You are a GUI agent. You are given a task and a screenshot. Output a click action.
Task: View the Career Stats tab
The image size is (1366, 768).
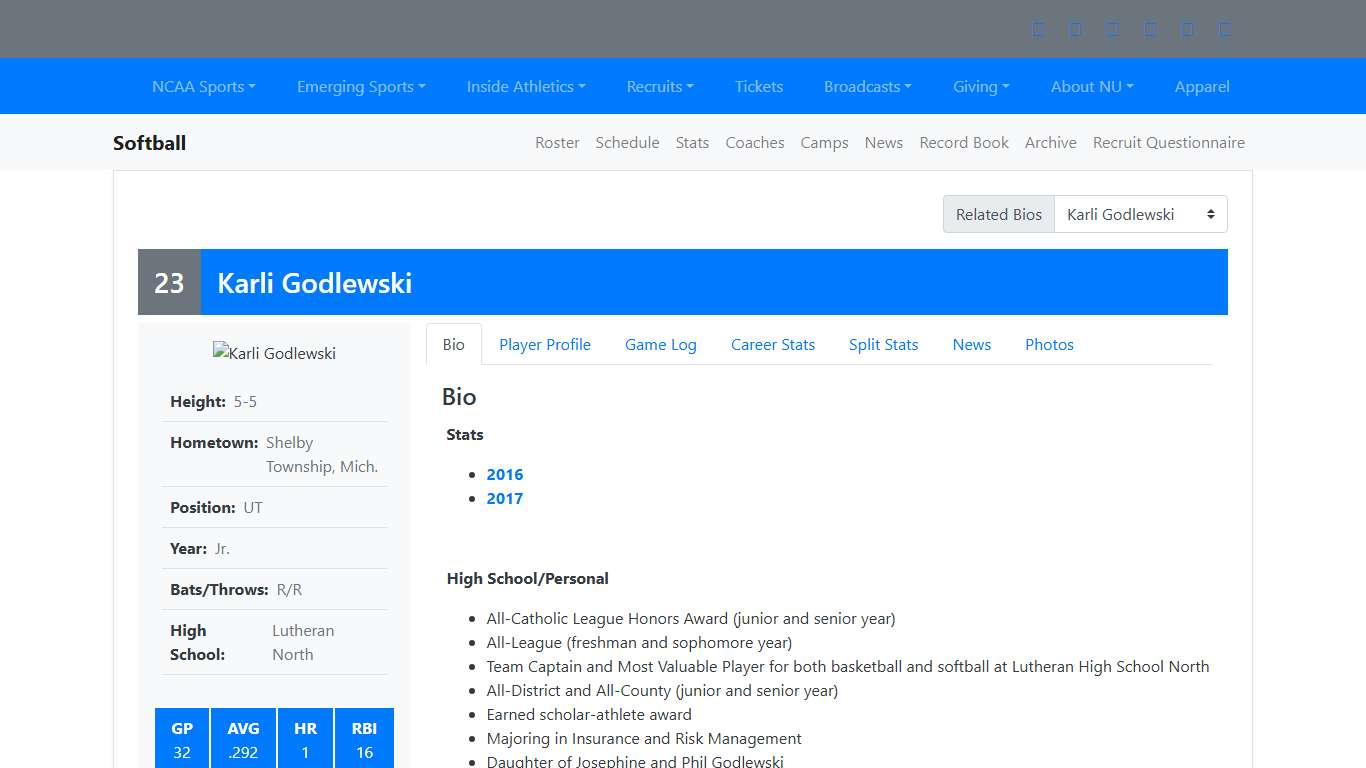[773, 344]
